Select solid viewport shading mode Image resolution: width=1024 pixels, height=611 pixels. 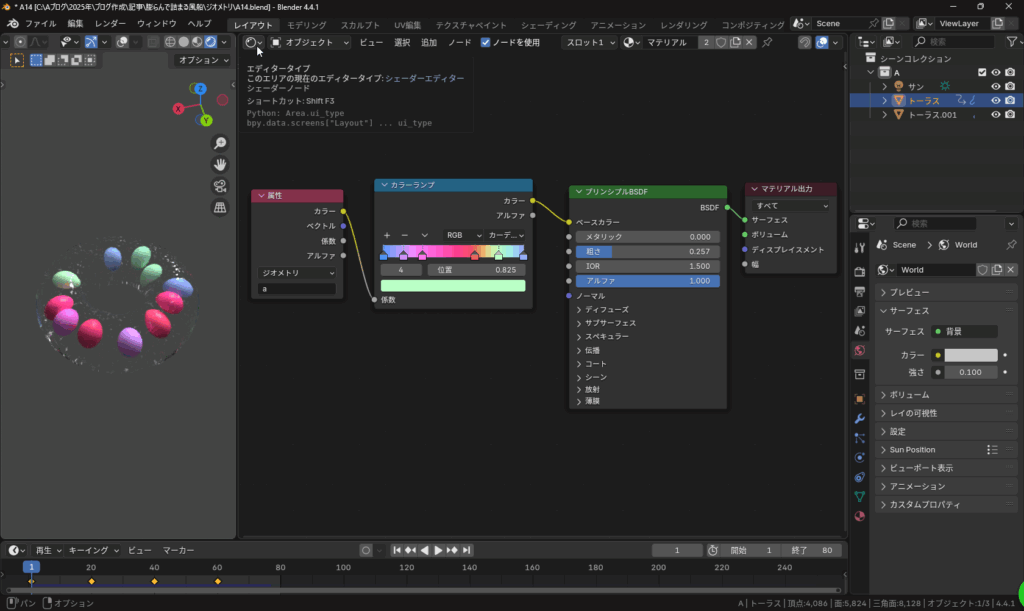coord(184,42)
